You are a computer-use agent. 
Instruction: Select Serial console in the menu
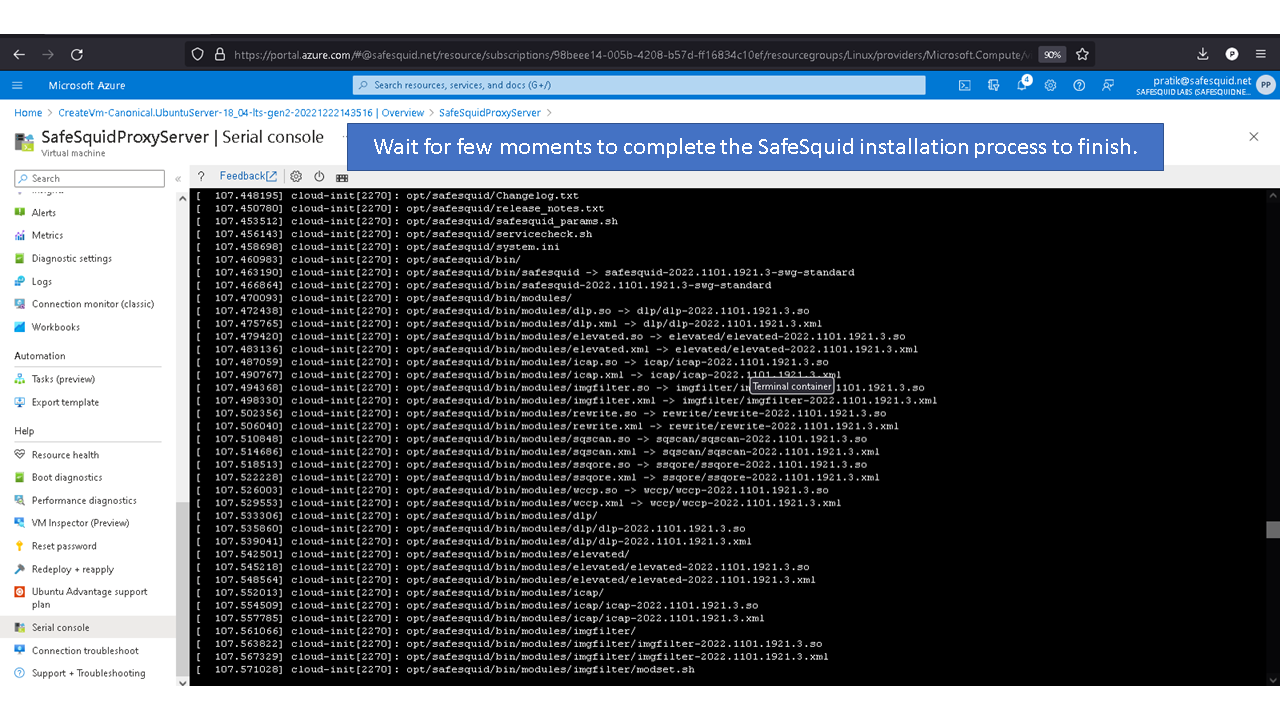88,628
